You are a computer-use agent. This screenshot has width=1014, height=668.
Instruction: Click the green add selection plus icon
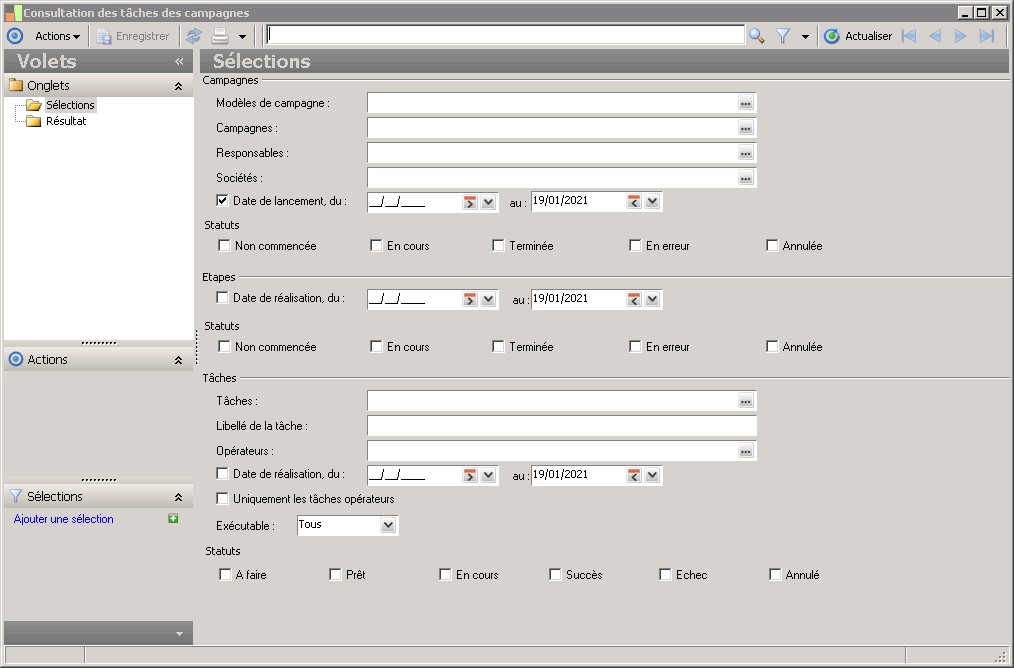click(174, 519)
